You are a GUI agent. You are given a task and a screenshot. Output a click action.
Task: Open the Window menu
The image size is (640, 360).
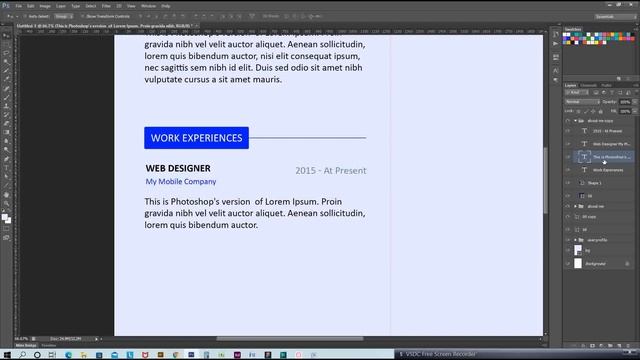[149, 6]
